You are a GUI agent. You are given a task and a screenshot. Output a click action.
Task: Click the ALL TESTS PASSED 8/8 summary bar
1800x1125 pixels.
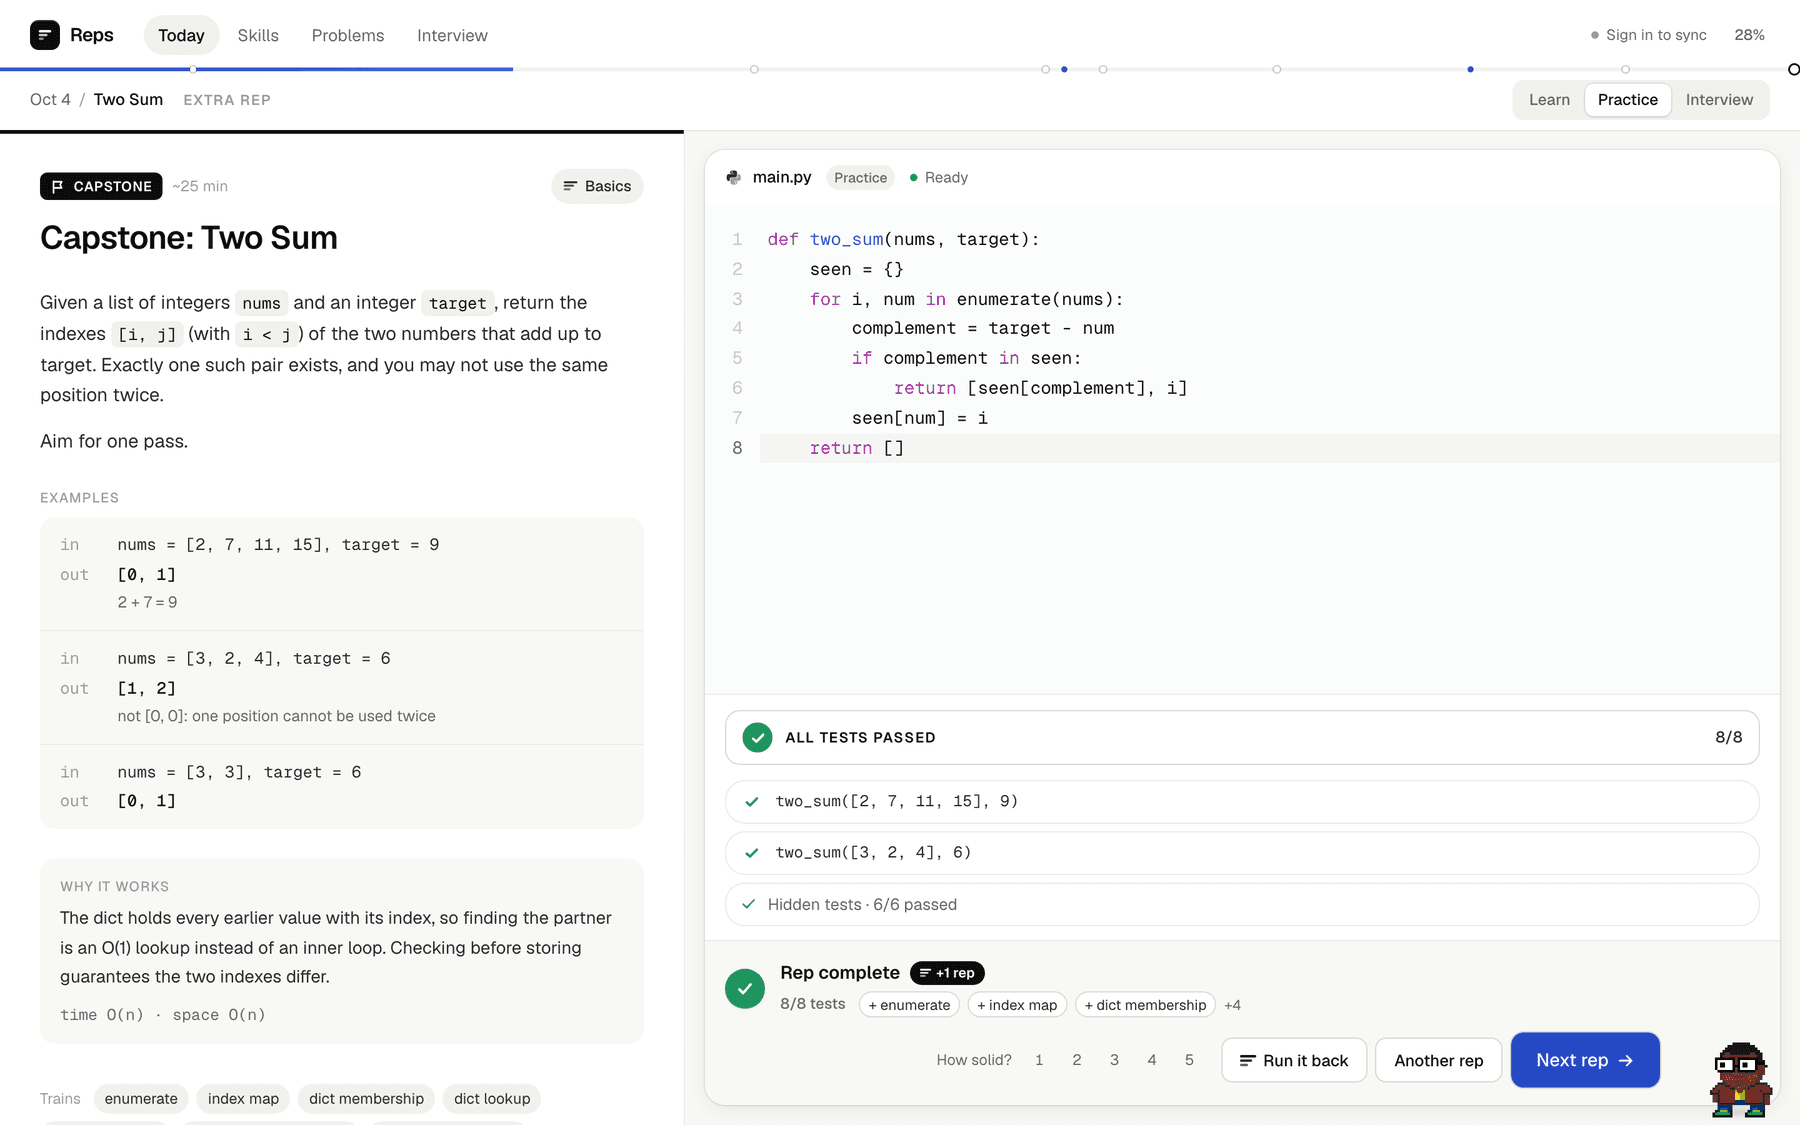click(1242, 737)
